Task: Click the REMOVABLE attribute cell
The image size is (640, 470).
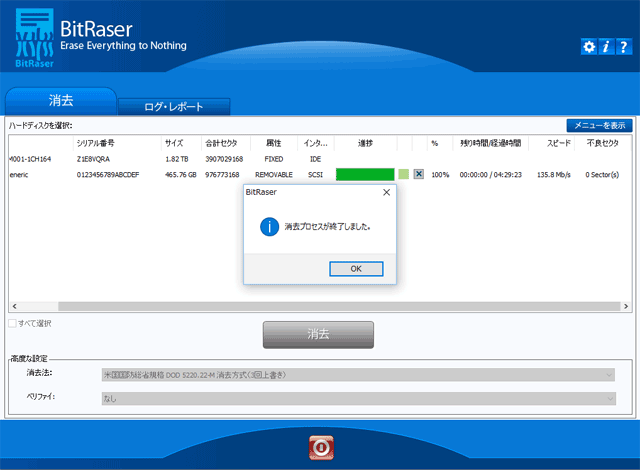Action: click(274, 175)
